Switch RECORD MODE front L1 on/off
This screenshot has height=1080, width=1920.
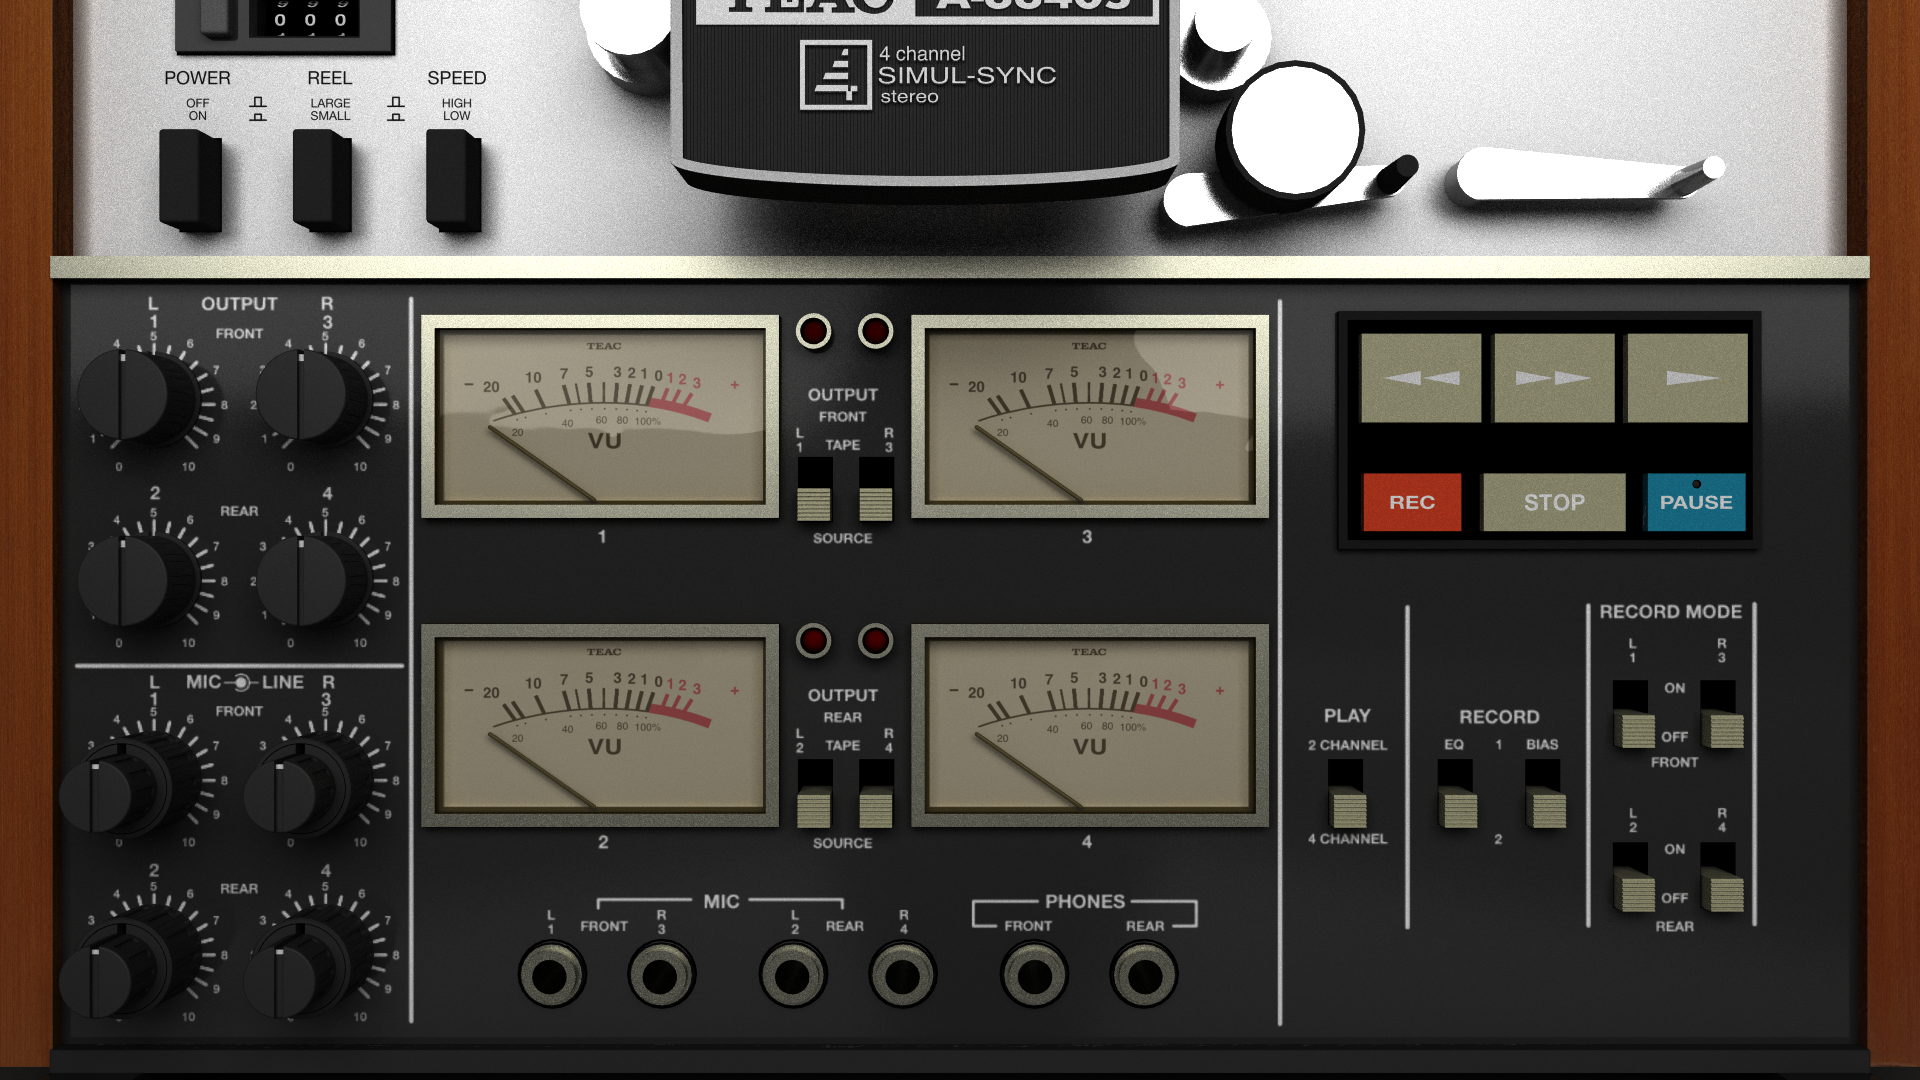1633,714
